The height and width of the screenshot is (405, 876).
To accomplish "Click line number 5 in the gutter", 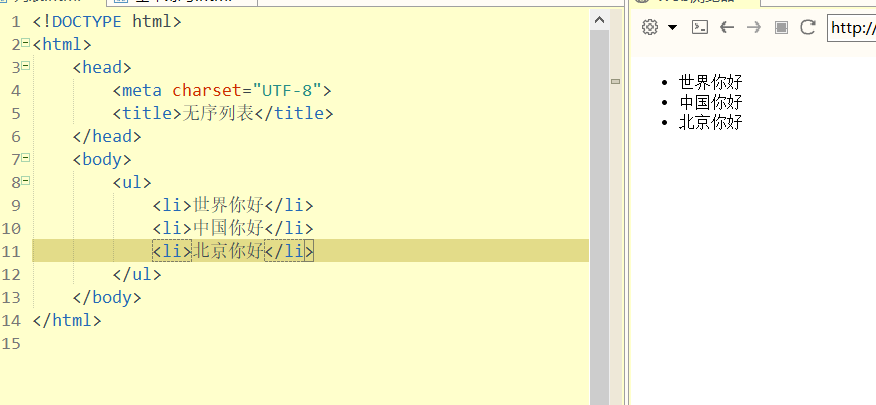I will 15,113.
